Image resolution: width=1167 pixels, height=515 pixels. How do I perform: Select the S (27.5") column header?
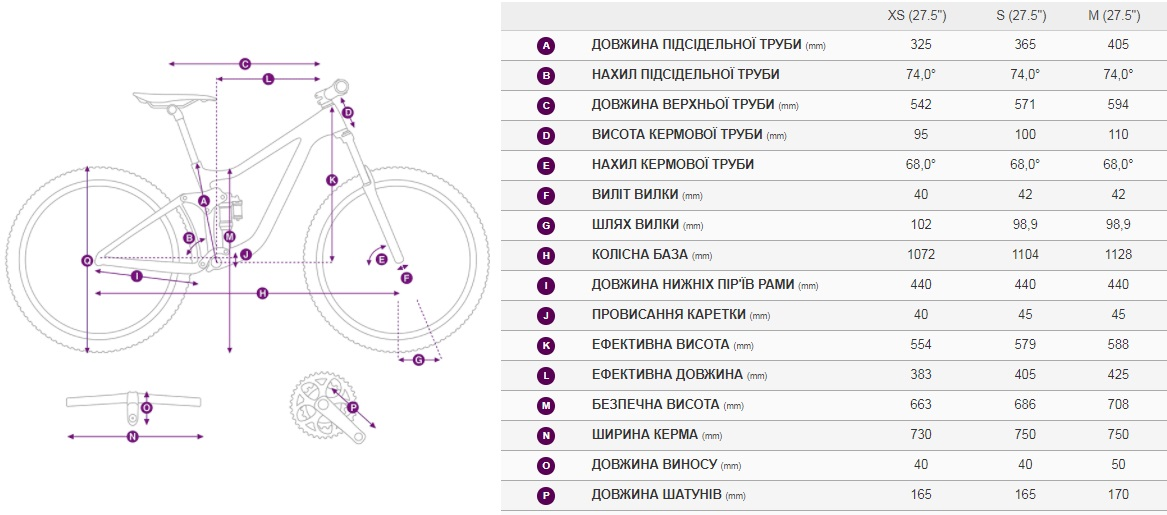pos(1026,16)
